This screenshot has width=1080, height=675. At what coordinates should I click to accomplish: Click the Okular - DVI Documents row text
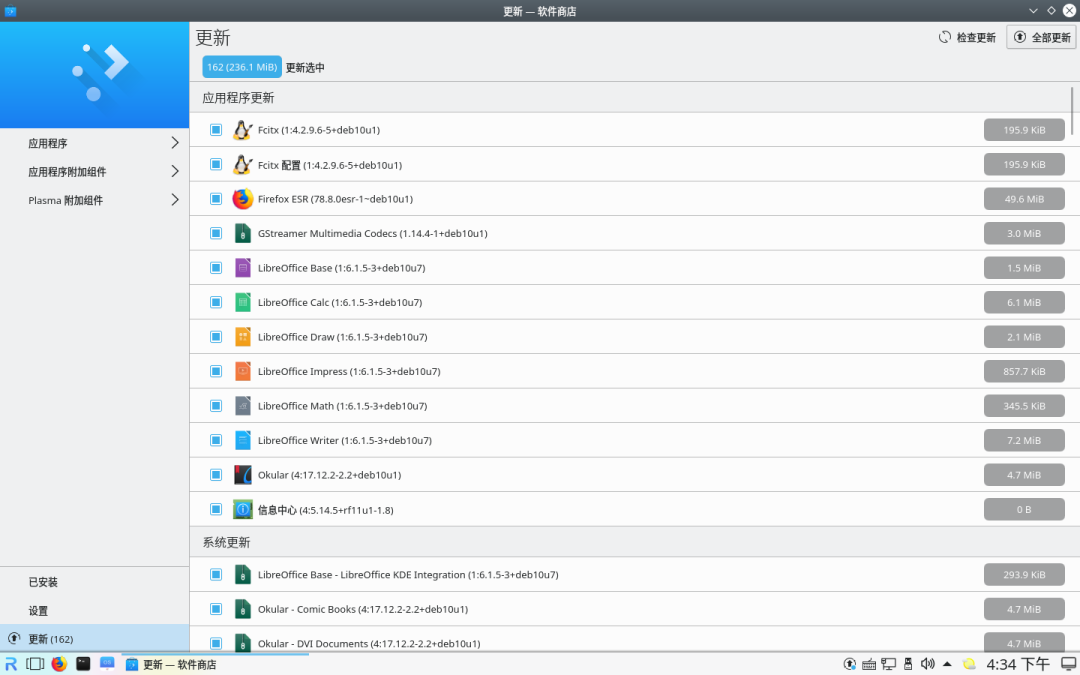(369, 643)
